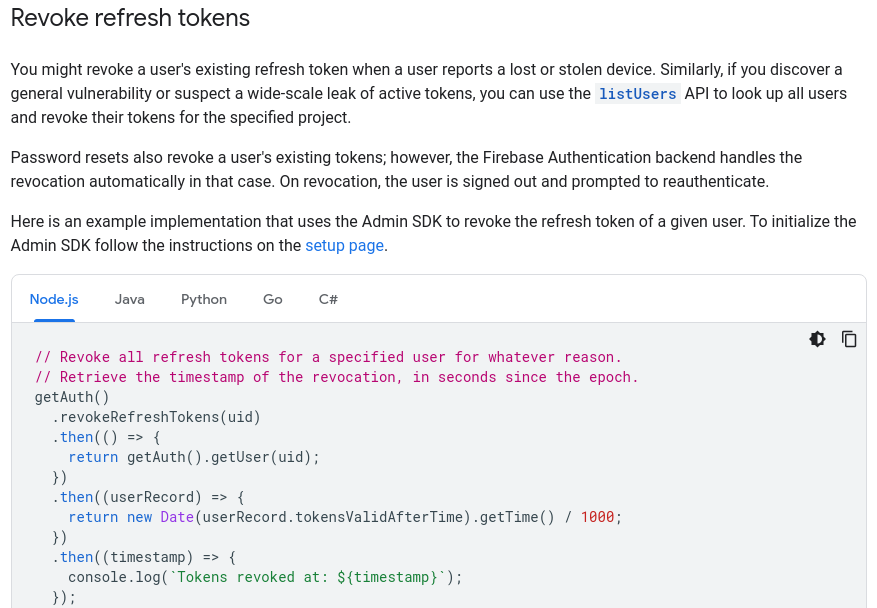
Task: Click the 1000 number literal in code
Action: 597,517
